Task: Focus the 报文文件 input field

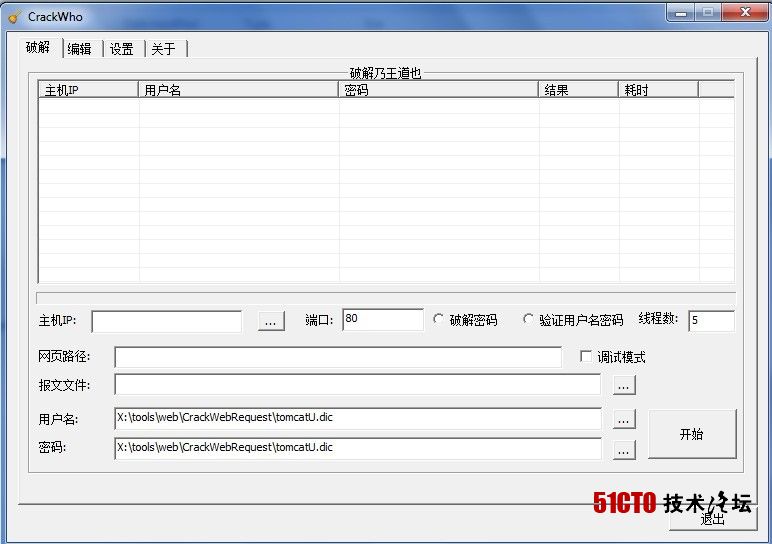Action: click(x=357, y=384)
